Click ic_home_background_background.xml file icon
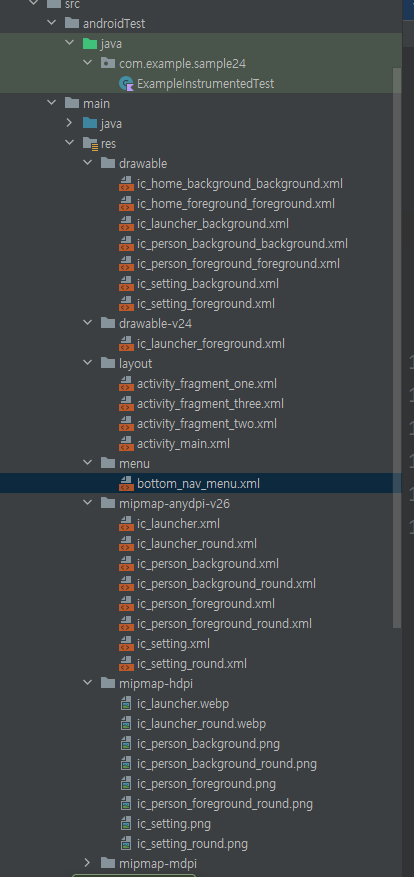 (x=126, y=184)
